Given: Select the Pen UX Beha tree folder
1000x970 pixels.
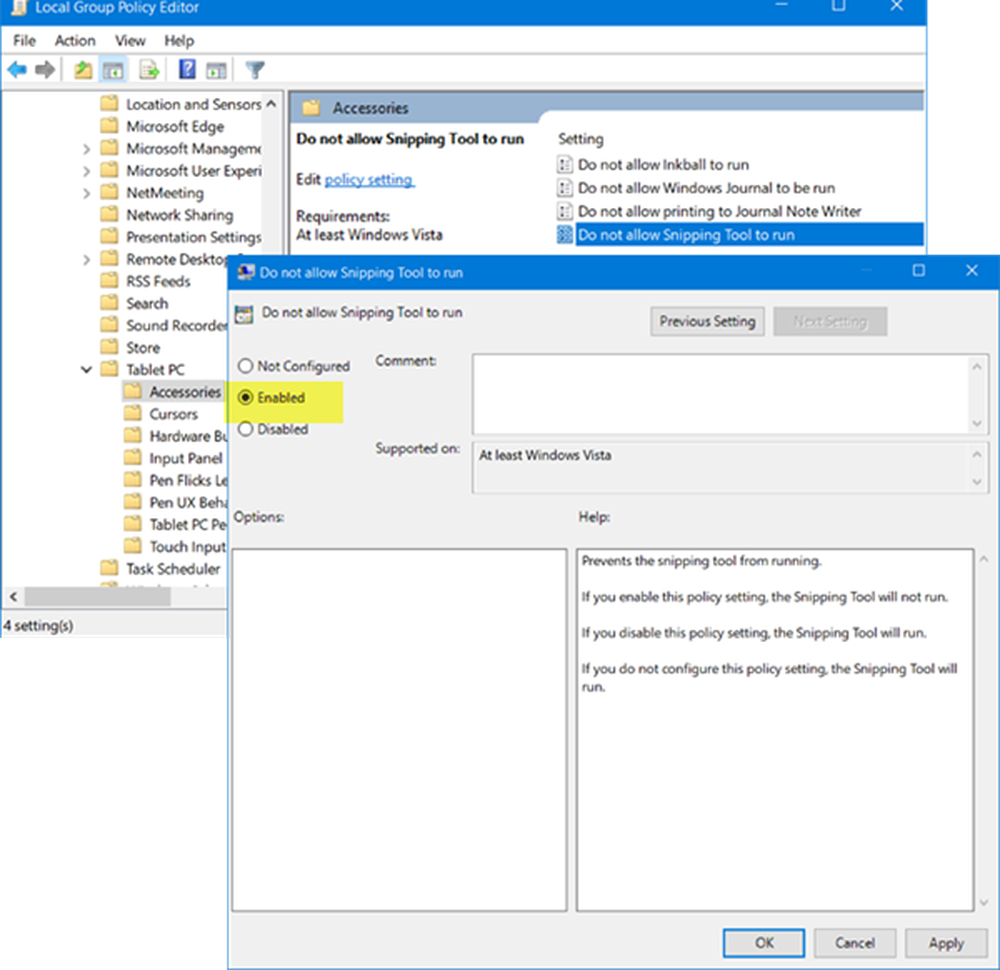Looking at the screenshot, I should (188, 503).
